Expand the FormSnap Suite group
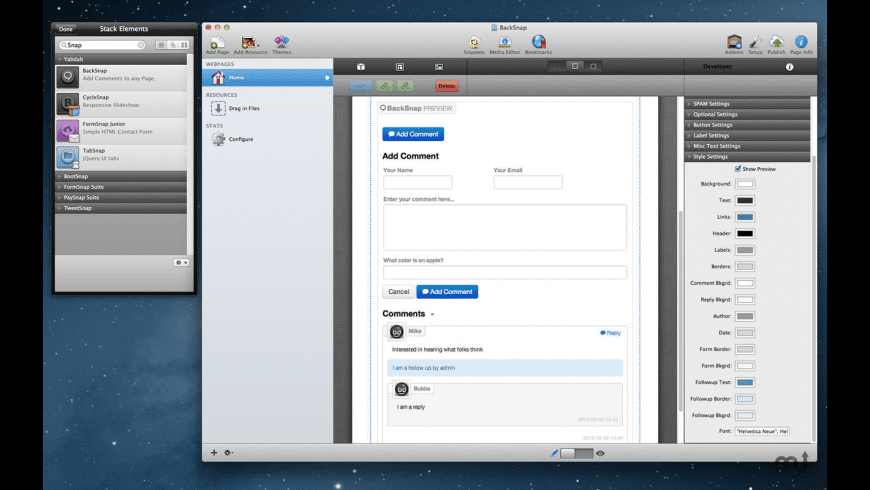This screenshot has width=870, height=490. point(121,187)
